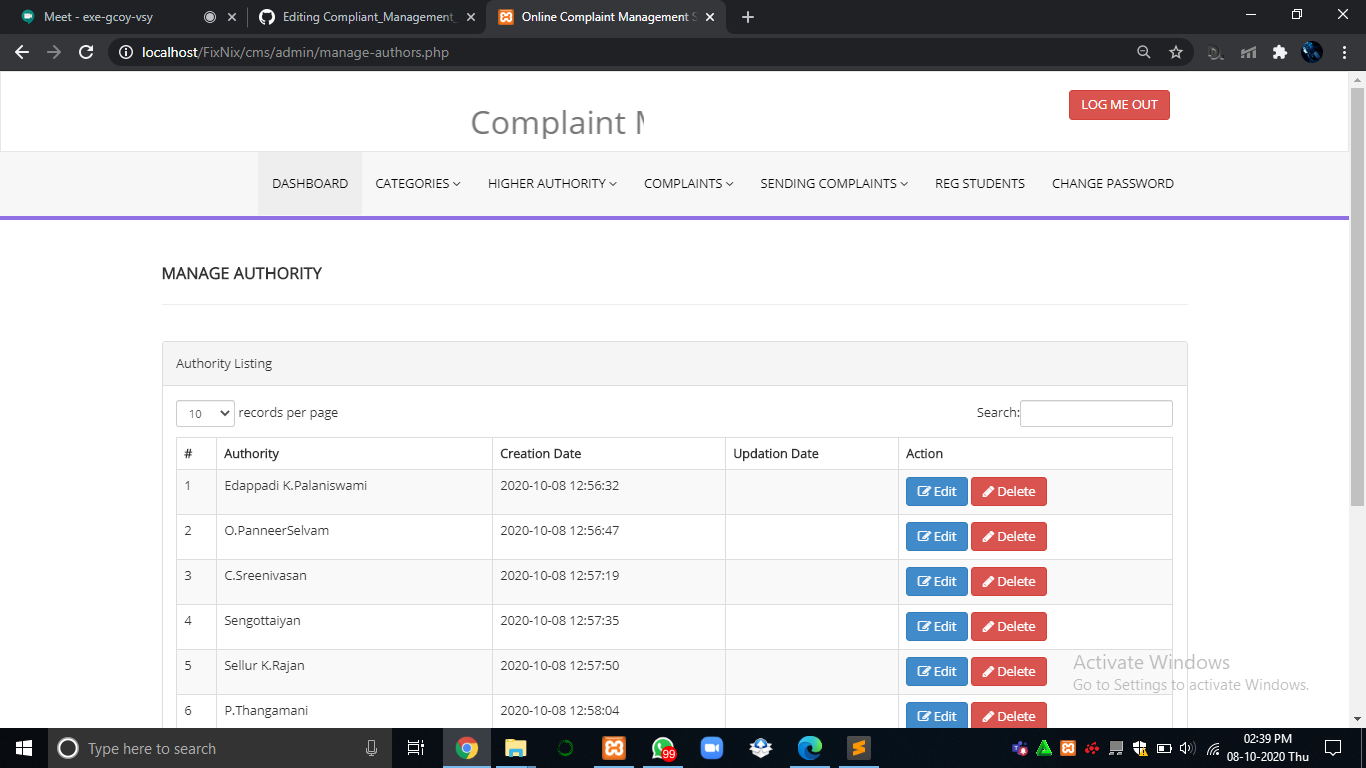1366x768 pixels.
Task: Open the notification Action Center icon
Action: point(1334,748)
